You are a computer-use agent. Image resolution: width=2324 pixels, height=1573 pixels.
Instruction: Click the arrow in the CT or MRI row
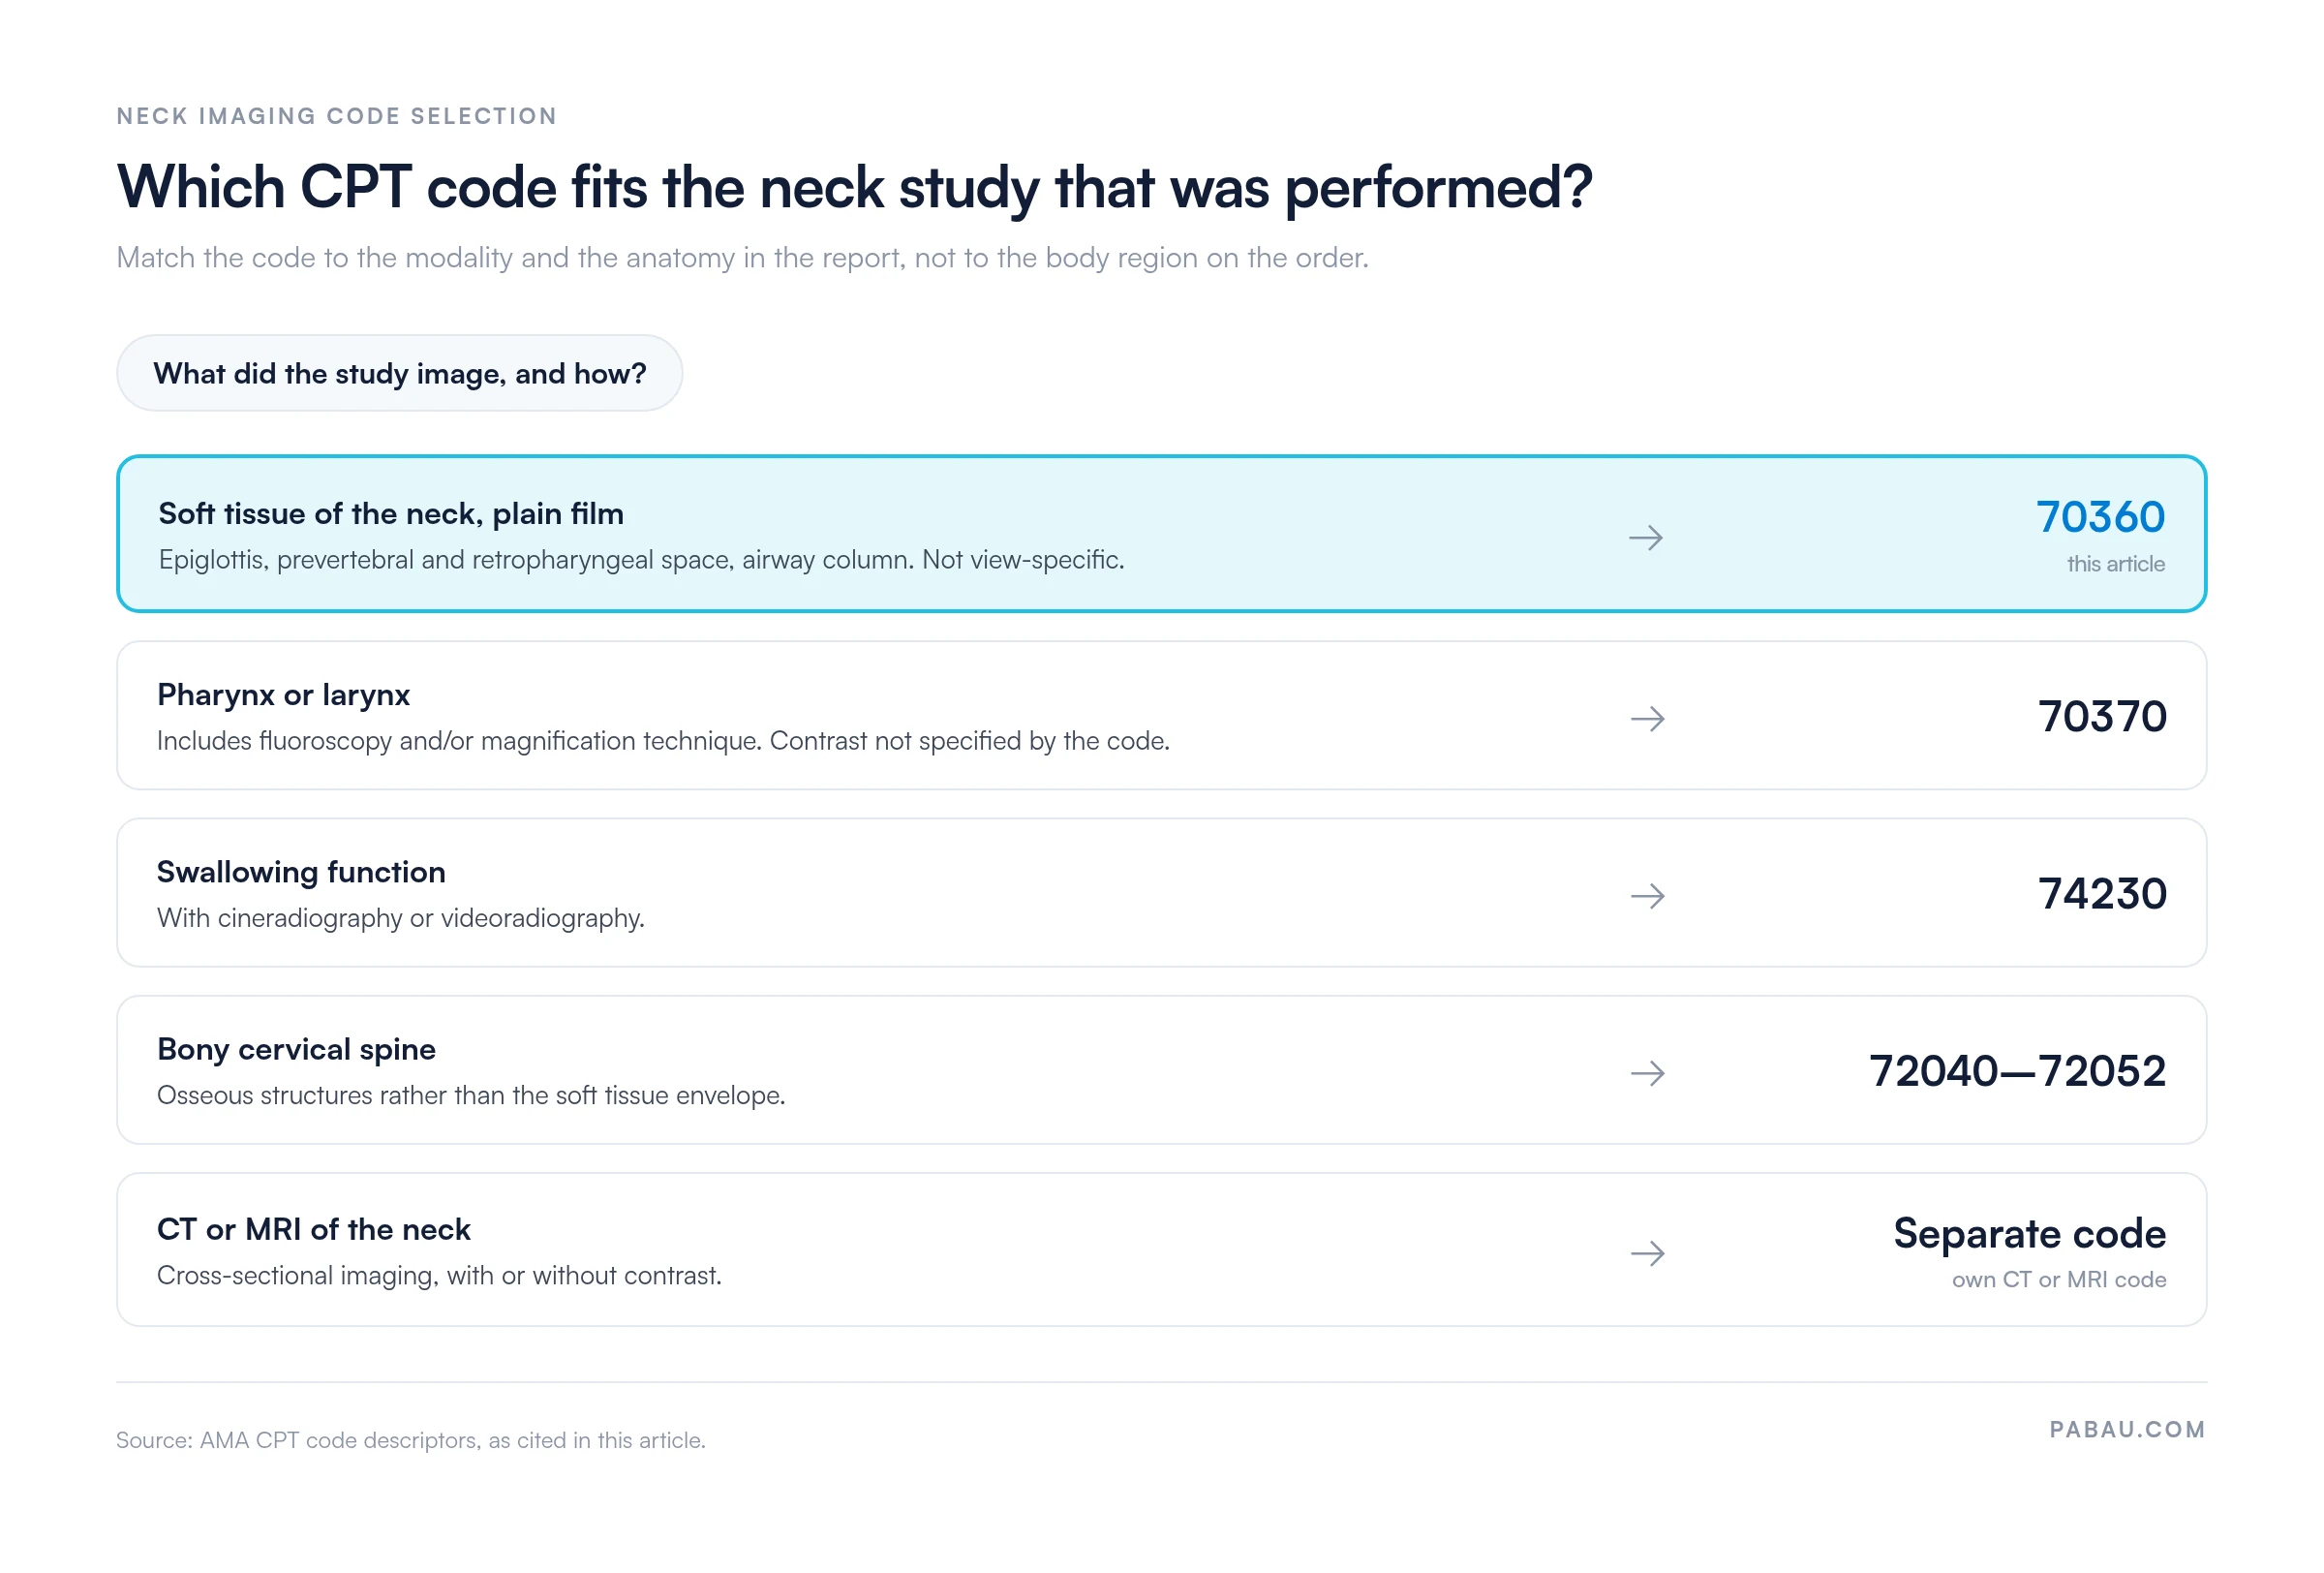[1647, 1252]
